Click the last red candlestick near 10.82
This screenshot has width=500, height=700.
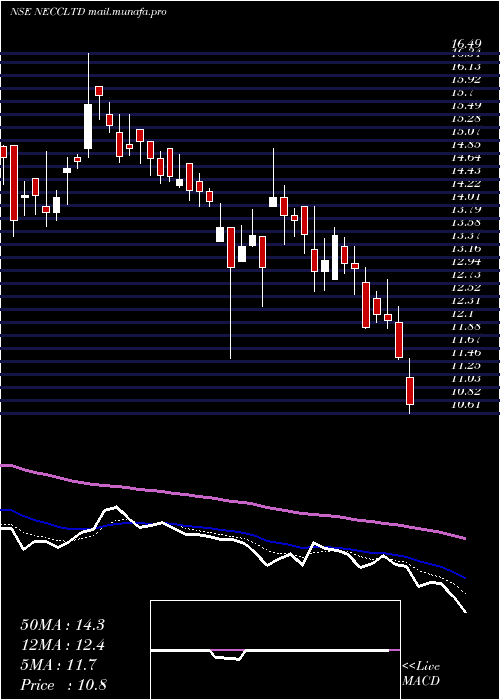point(409,391)
